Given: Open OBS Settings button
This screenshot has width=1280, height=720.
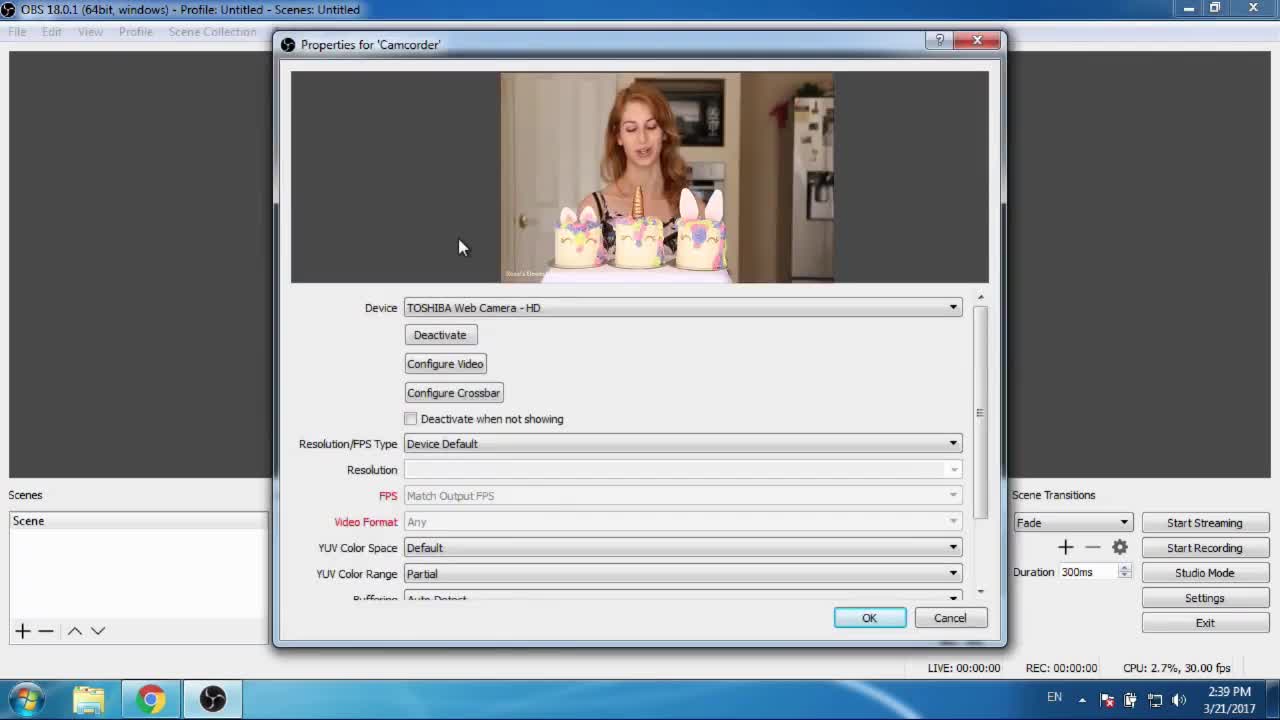Looking at the screenshot, I should pyautogui.click(x=1204, y=598).
